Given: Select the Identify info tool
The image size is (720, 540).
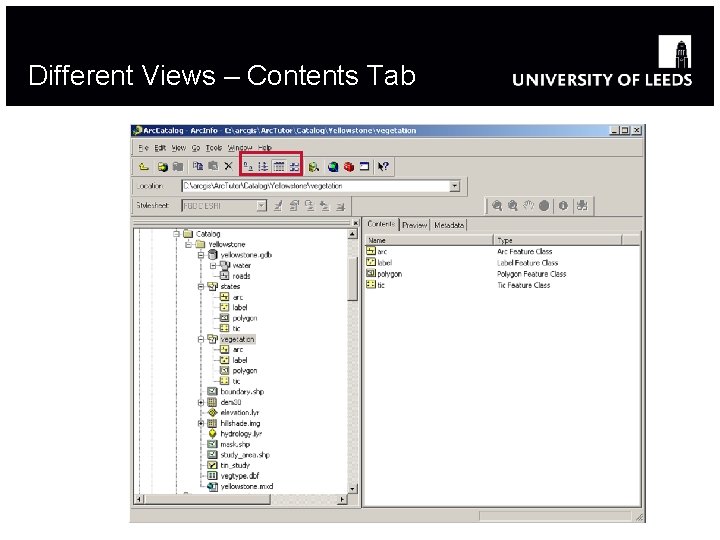Looking at the screenshot, I should click(563, 206).
